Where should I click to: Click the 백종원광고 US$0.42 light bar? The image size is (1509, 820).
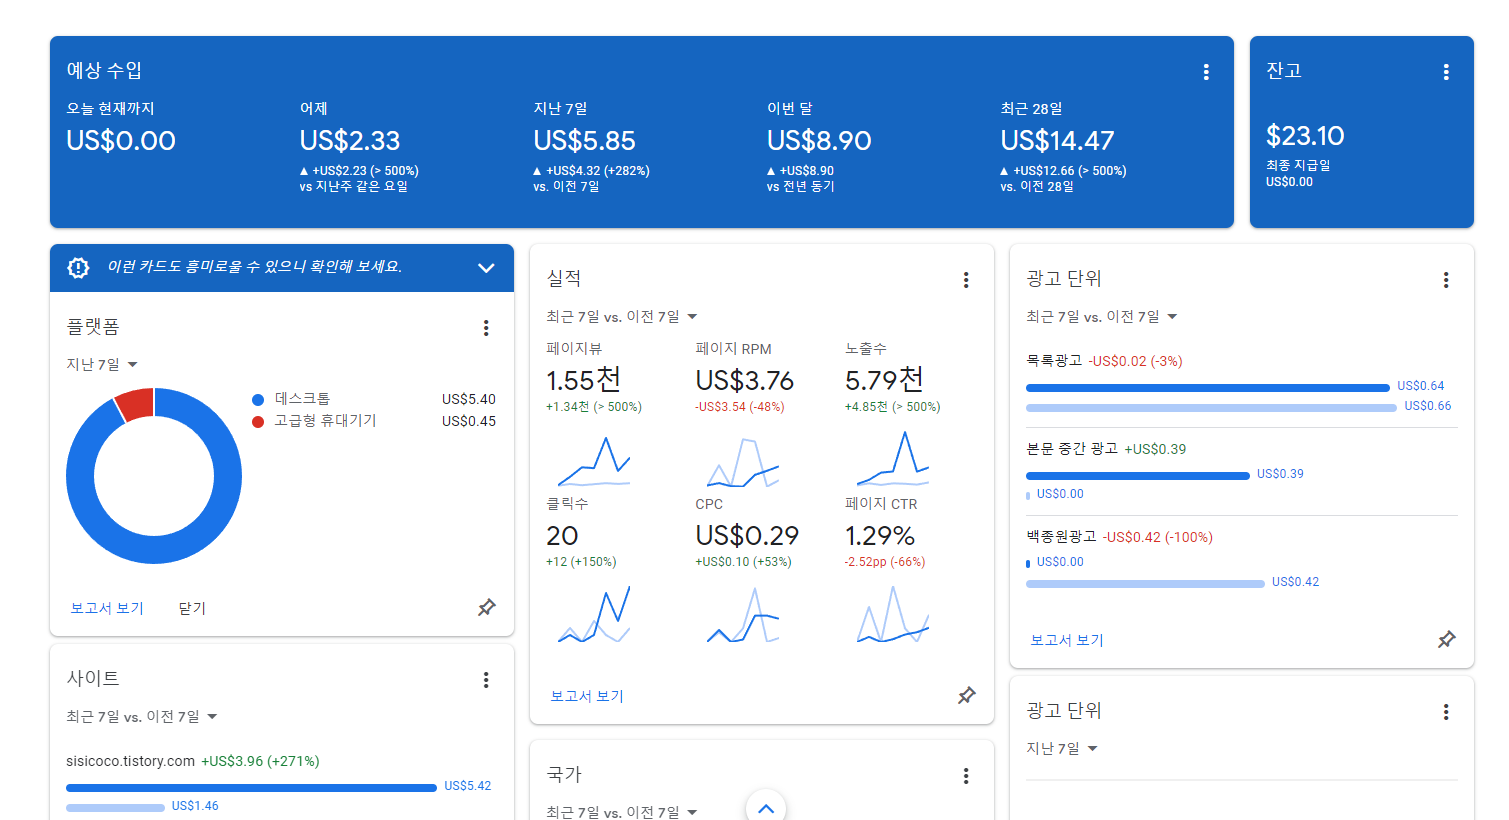[1145, 583]
